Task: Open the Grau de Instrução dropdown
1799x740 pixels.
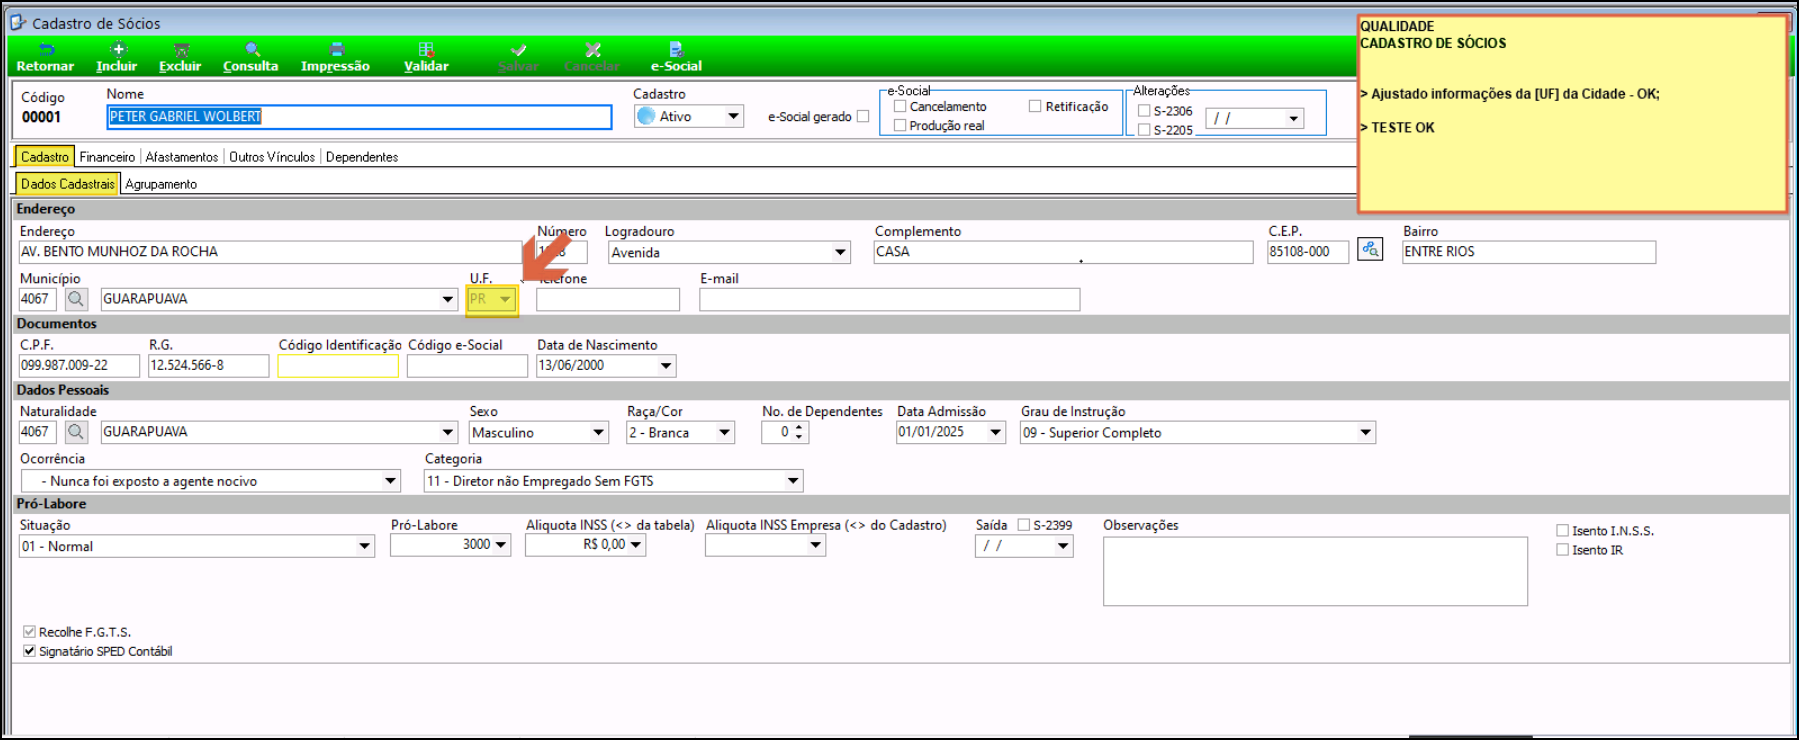Action: coord(1366,432)
